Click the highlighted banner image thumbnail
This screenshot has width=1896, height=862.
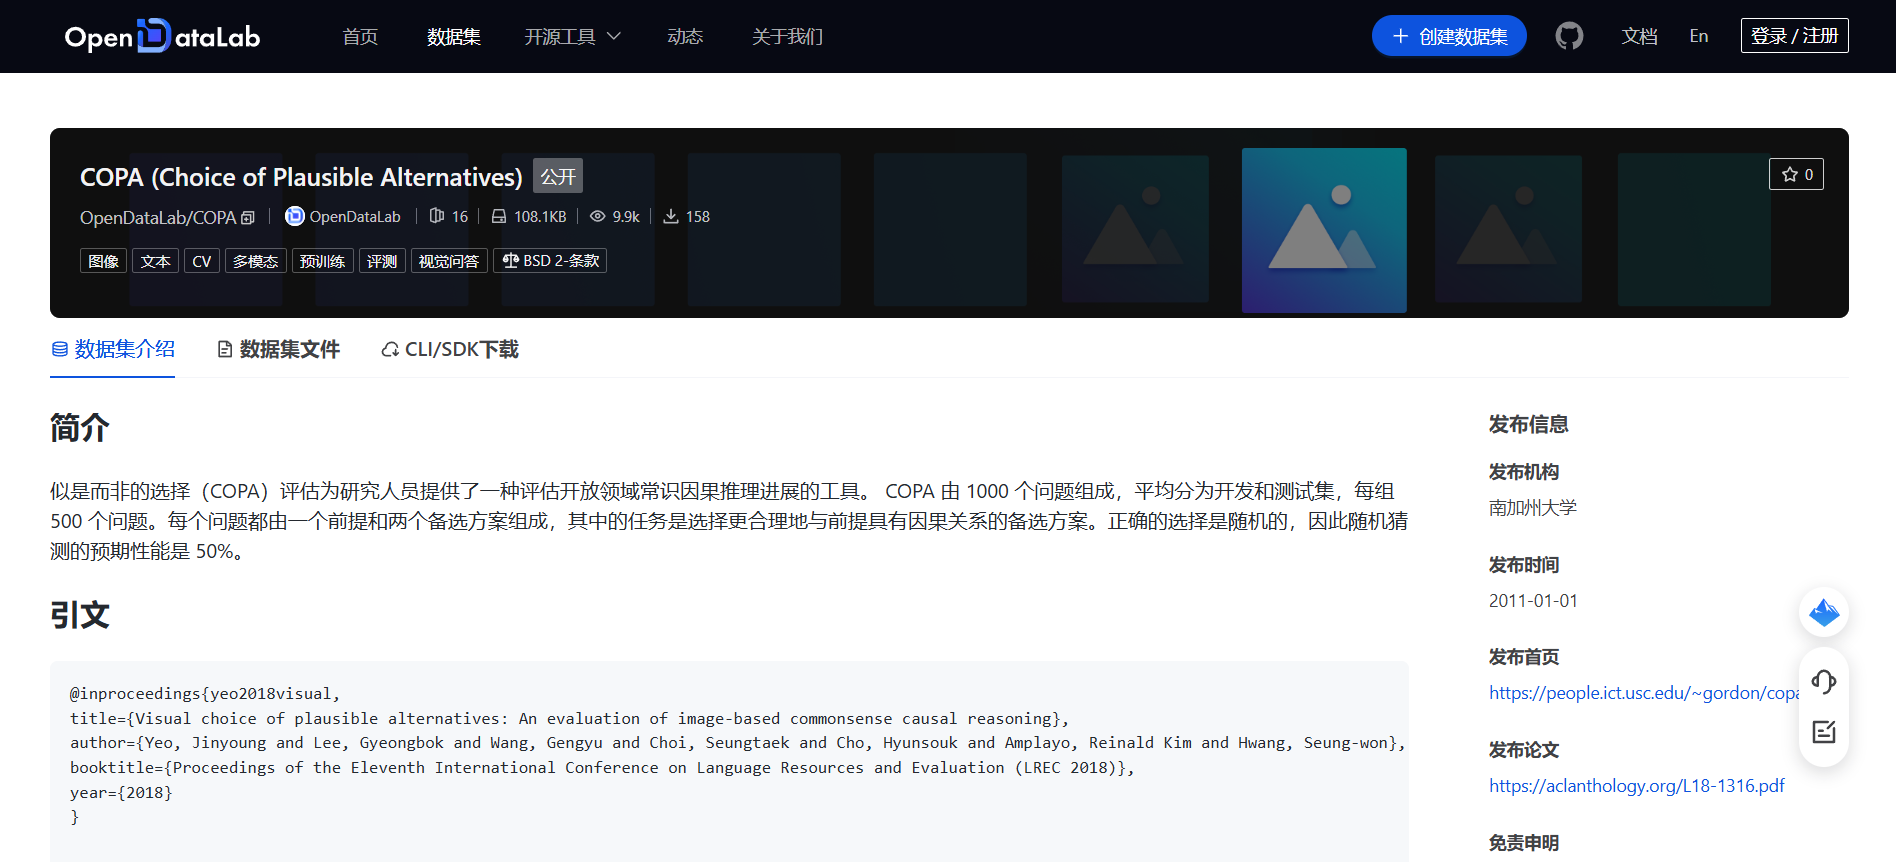(1324, 230)
